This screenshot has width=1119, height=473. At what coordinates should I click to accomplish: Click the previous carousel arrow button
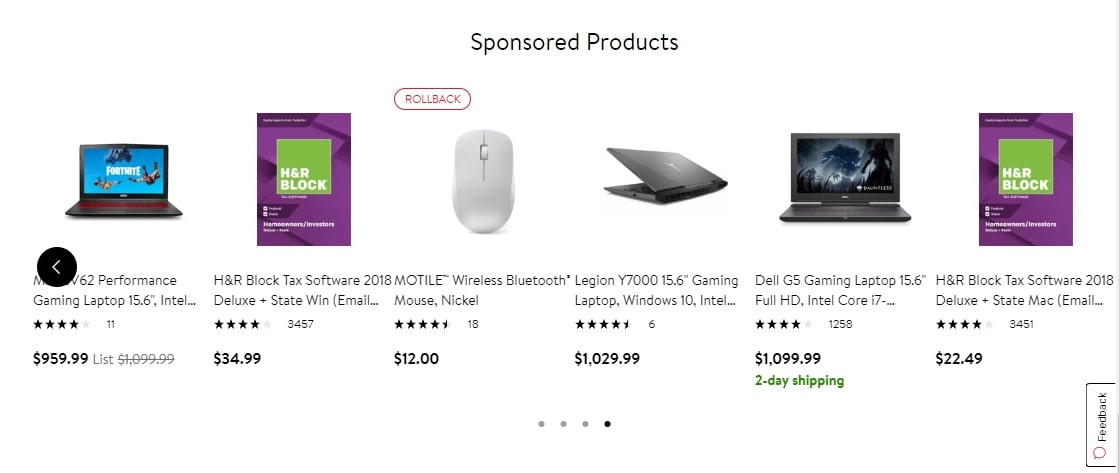point(56,266)
